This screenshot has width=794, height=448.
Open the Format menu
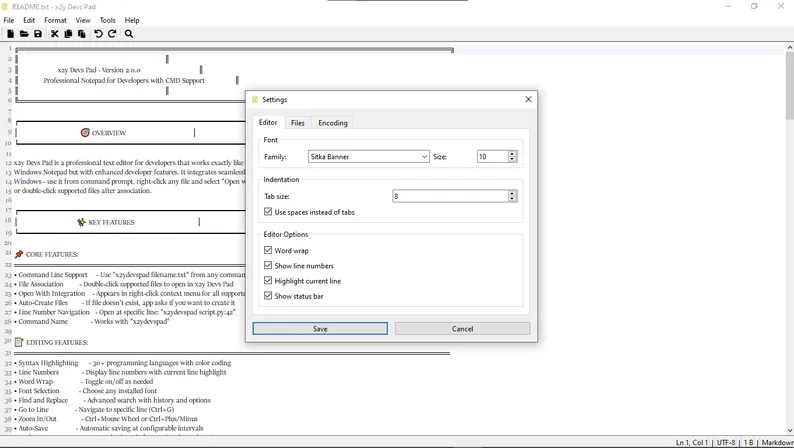point(55,20)
